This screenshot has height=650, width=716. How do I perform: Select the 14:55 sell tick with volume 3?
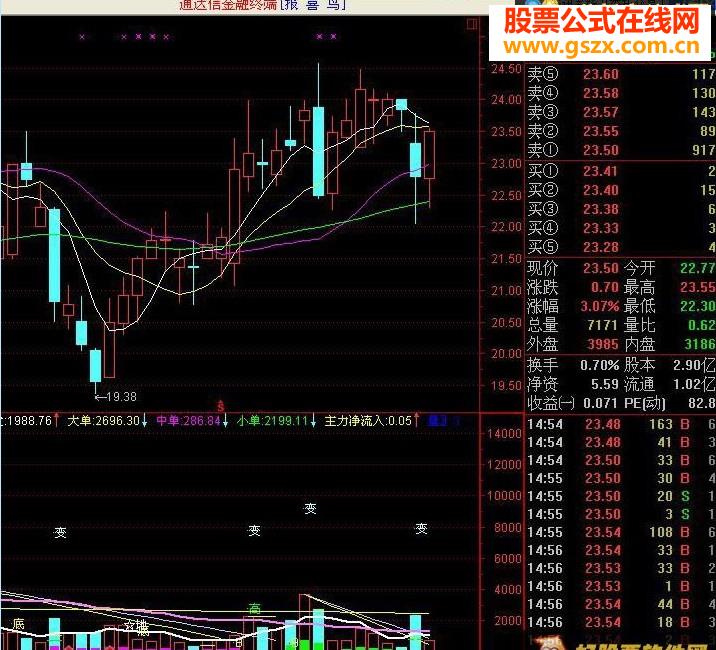click(621, 514)
